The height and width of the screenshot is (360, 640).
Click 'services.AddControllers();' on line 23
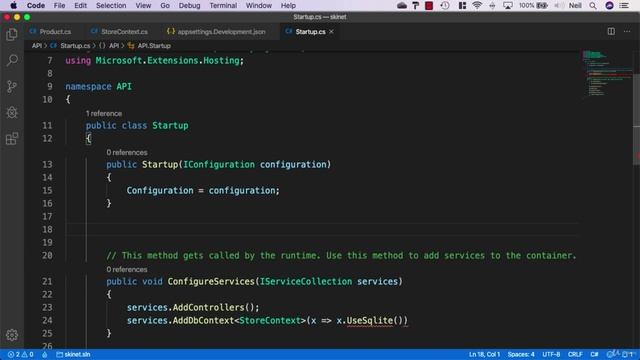tap(193, 307)
